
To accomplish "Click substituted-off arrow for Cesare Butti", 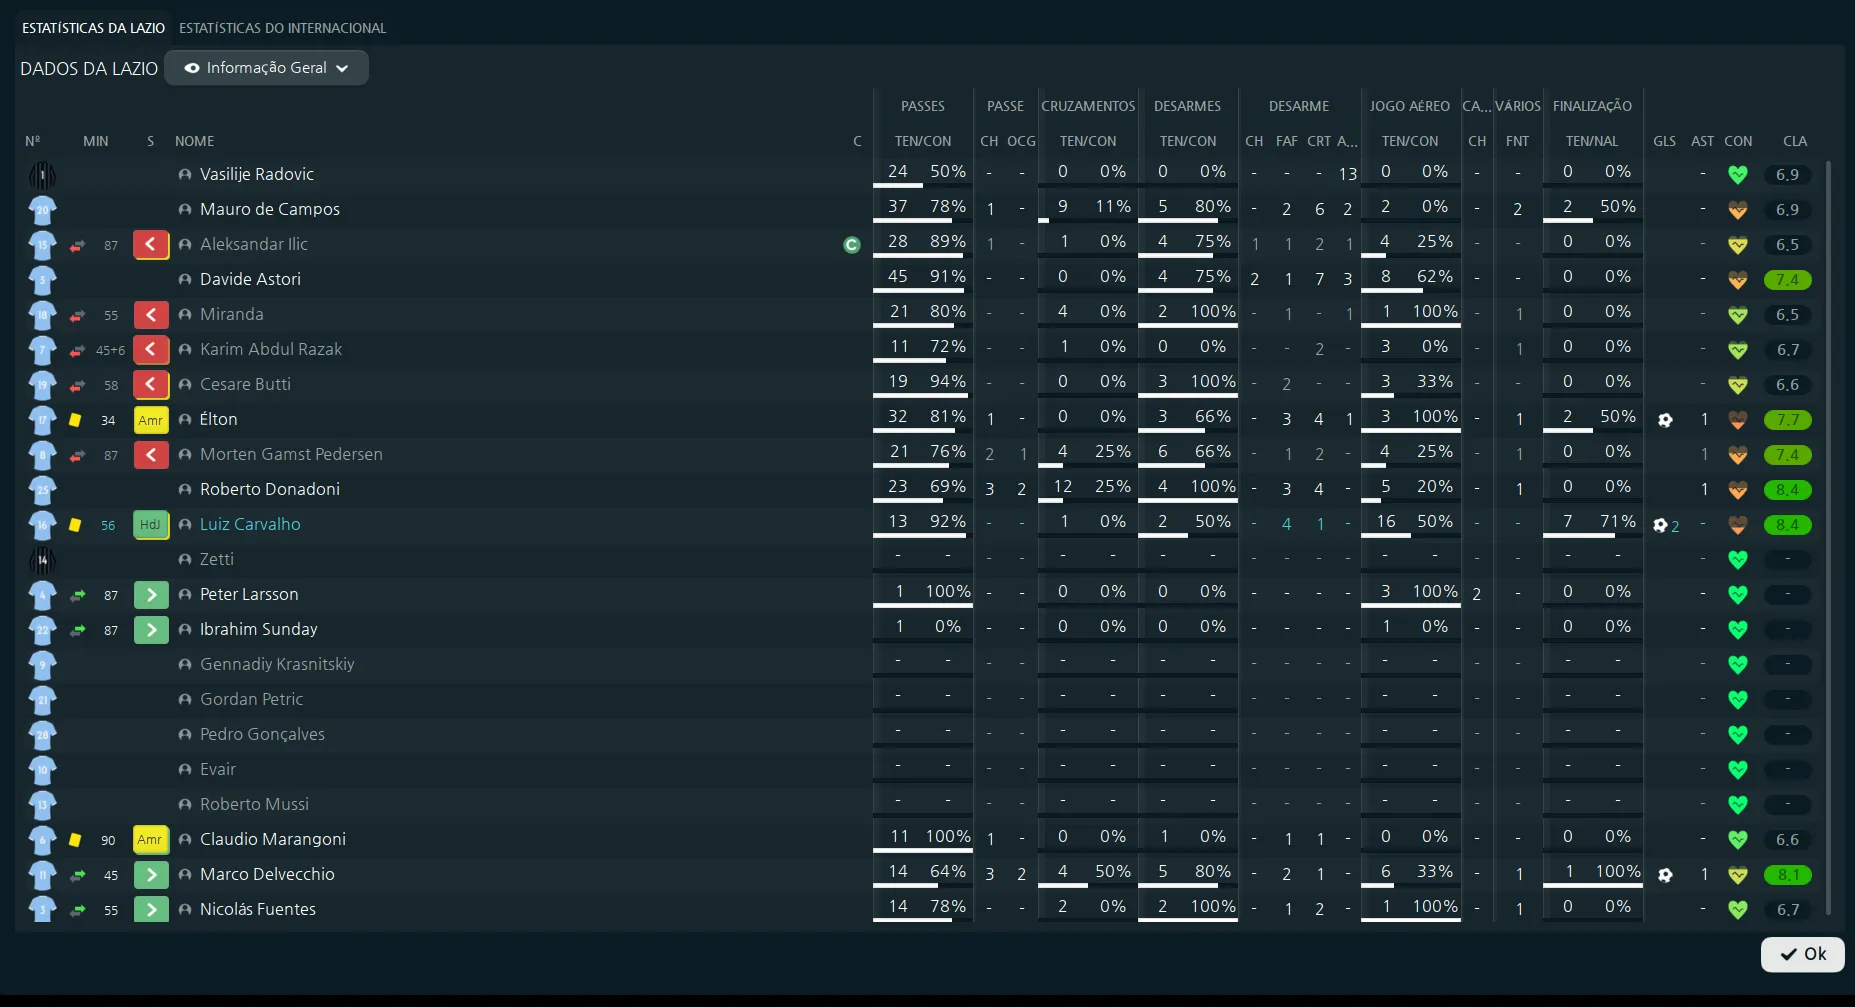I will click(x=151, y=384).
